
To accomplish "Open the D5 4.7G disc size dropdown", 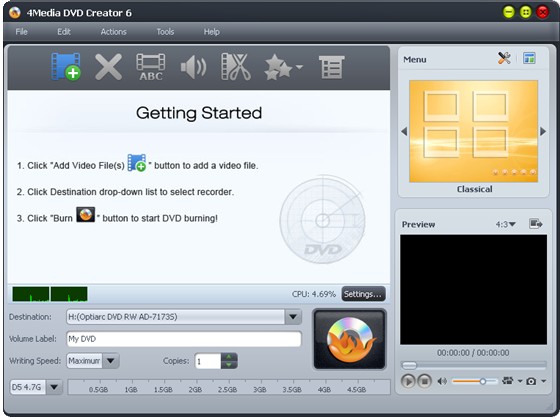I will [x=54, y=387].
